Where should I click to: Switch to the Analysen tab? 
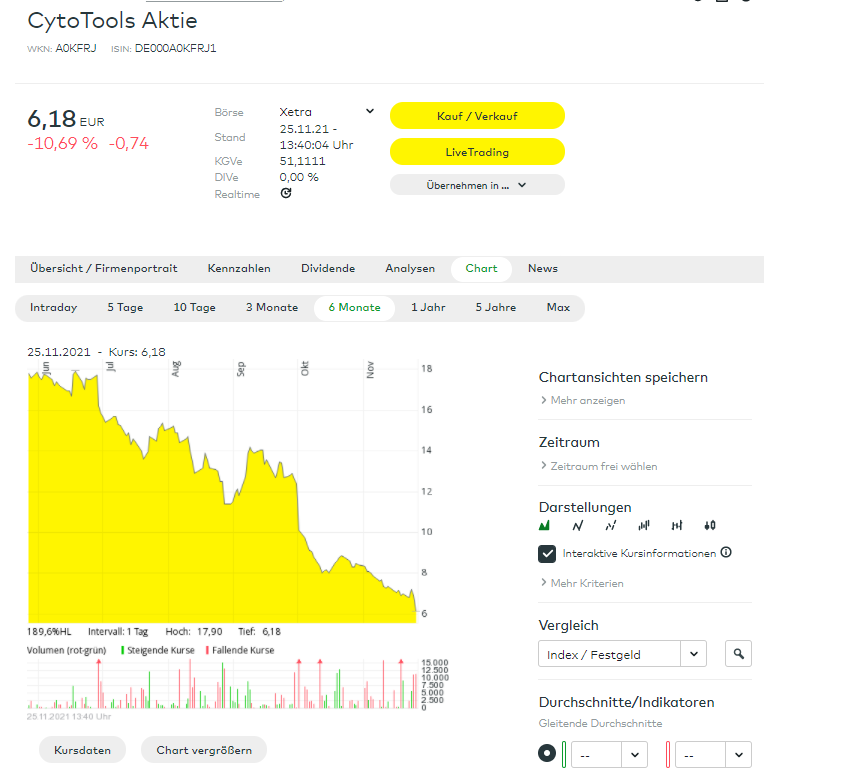(410, 268)
